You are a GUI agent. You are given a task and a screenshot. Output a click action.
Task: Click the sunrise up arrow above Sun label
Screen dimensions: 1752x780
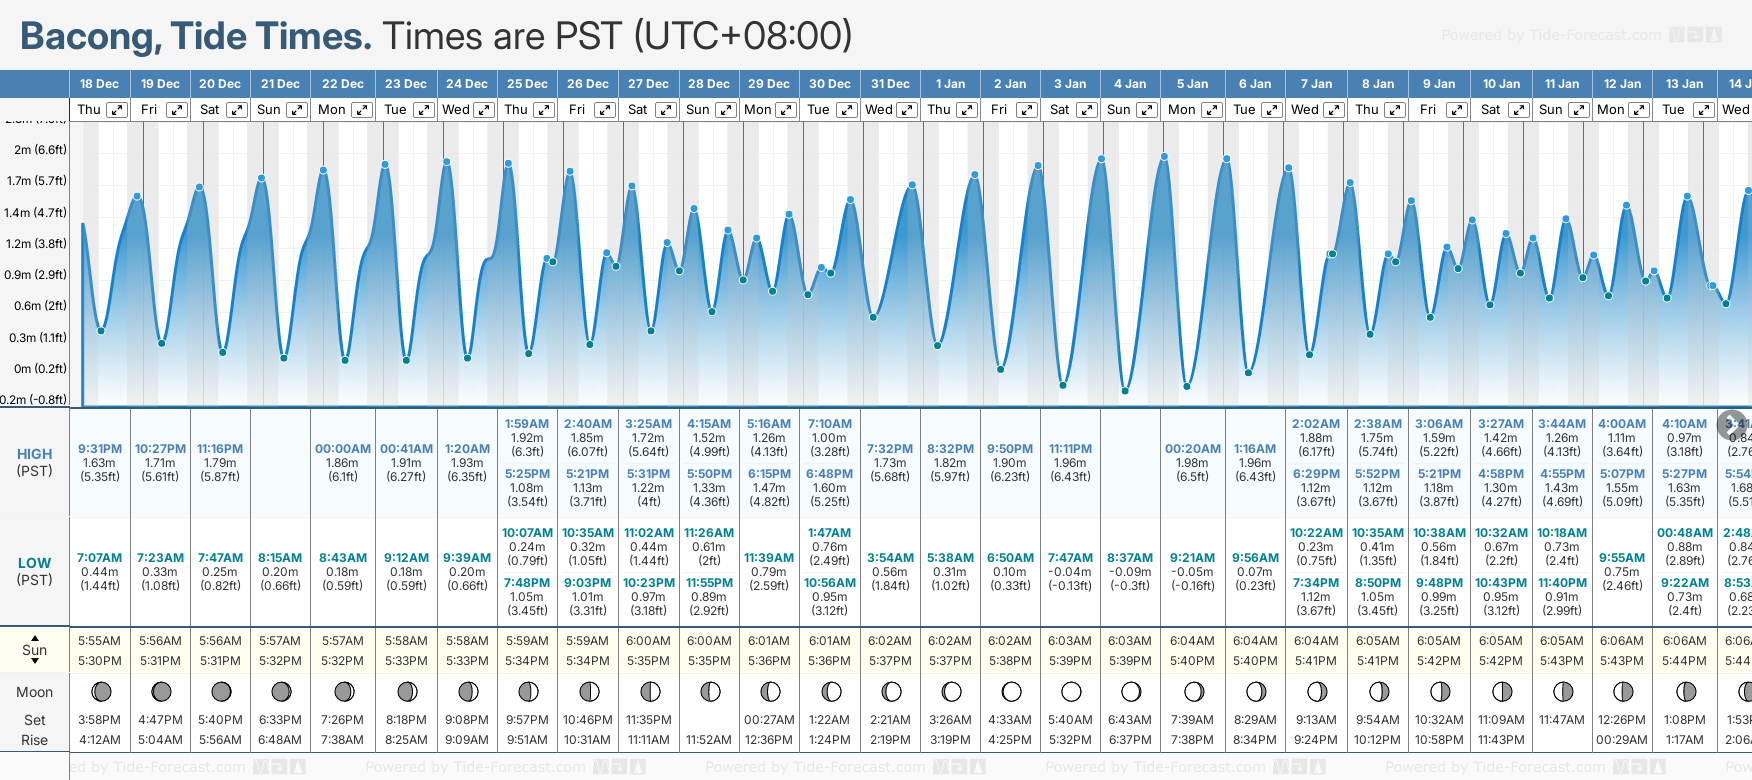35,637
